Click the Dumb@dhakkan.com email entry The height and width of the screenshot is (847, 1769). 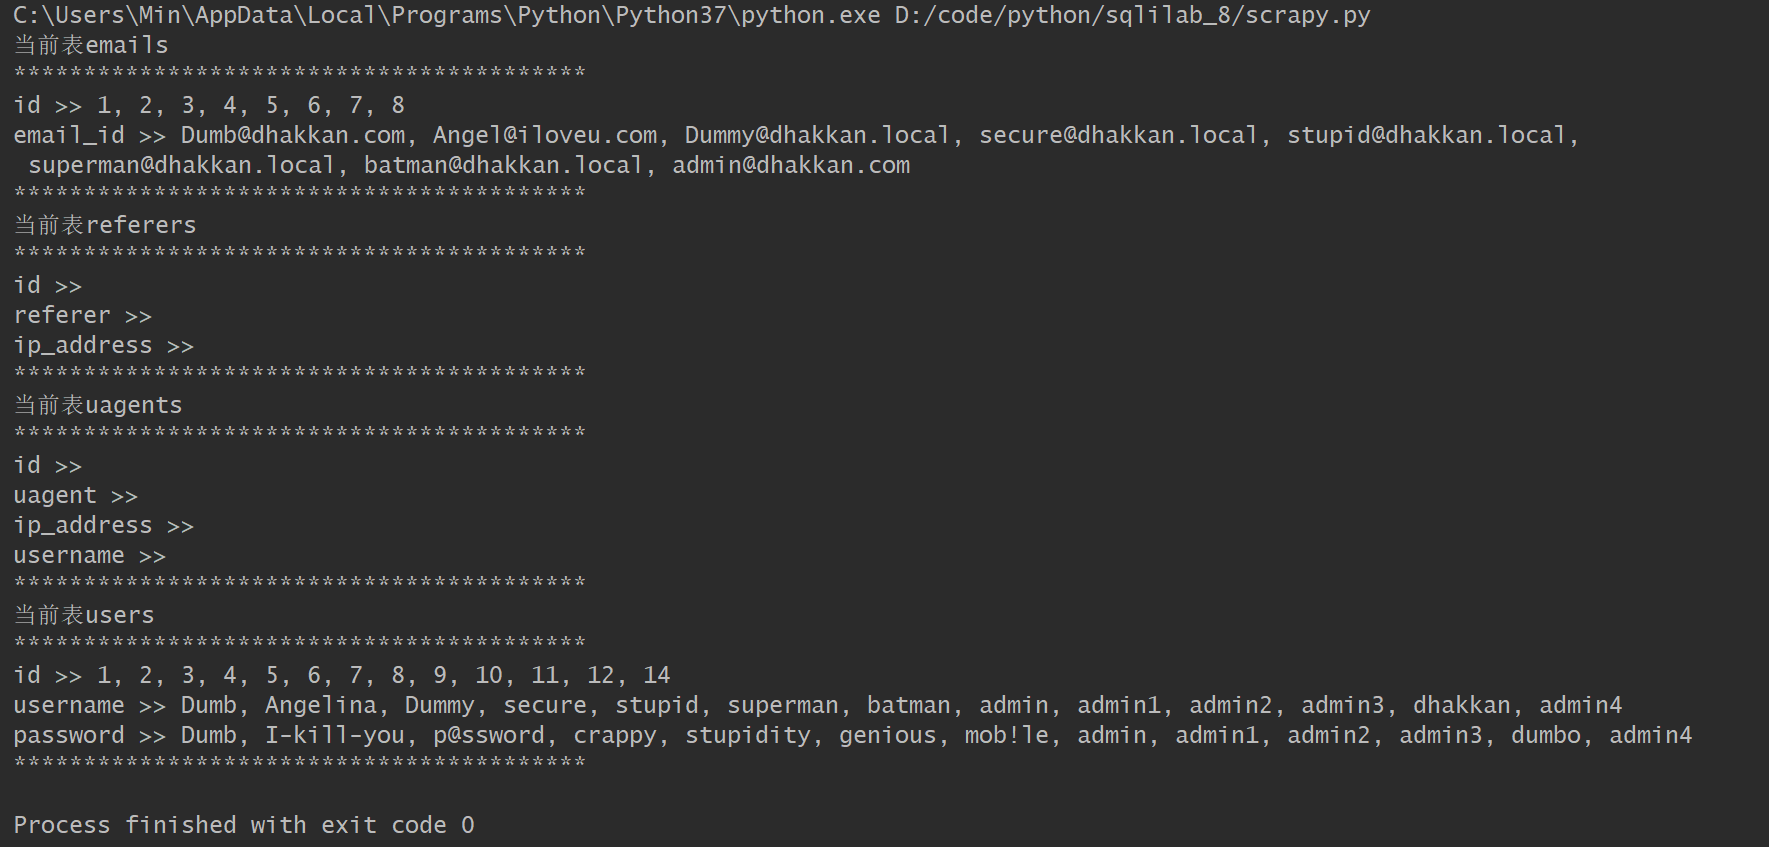tap(293, 135)
